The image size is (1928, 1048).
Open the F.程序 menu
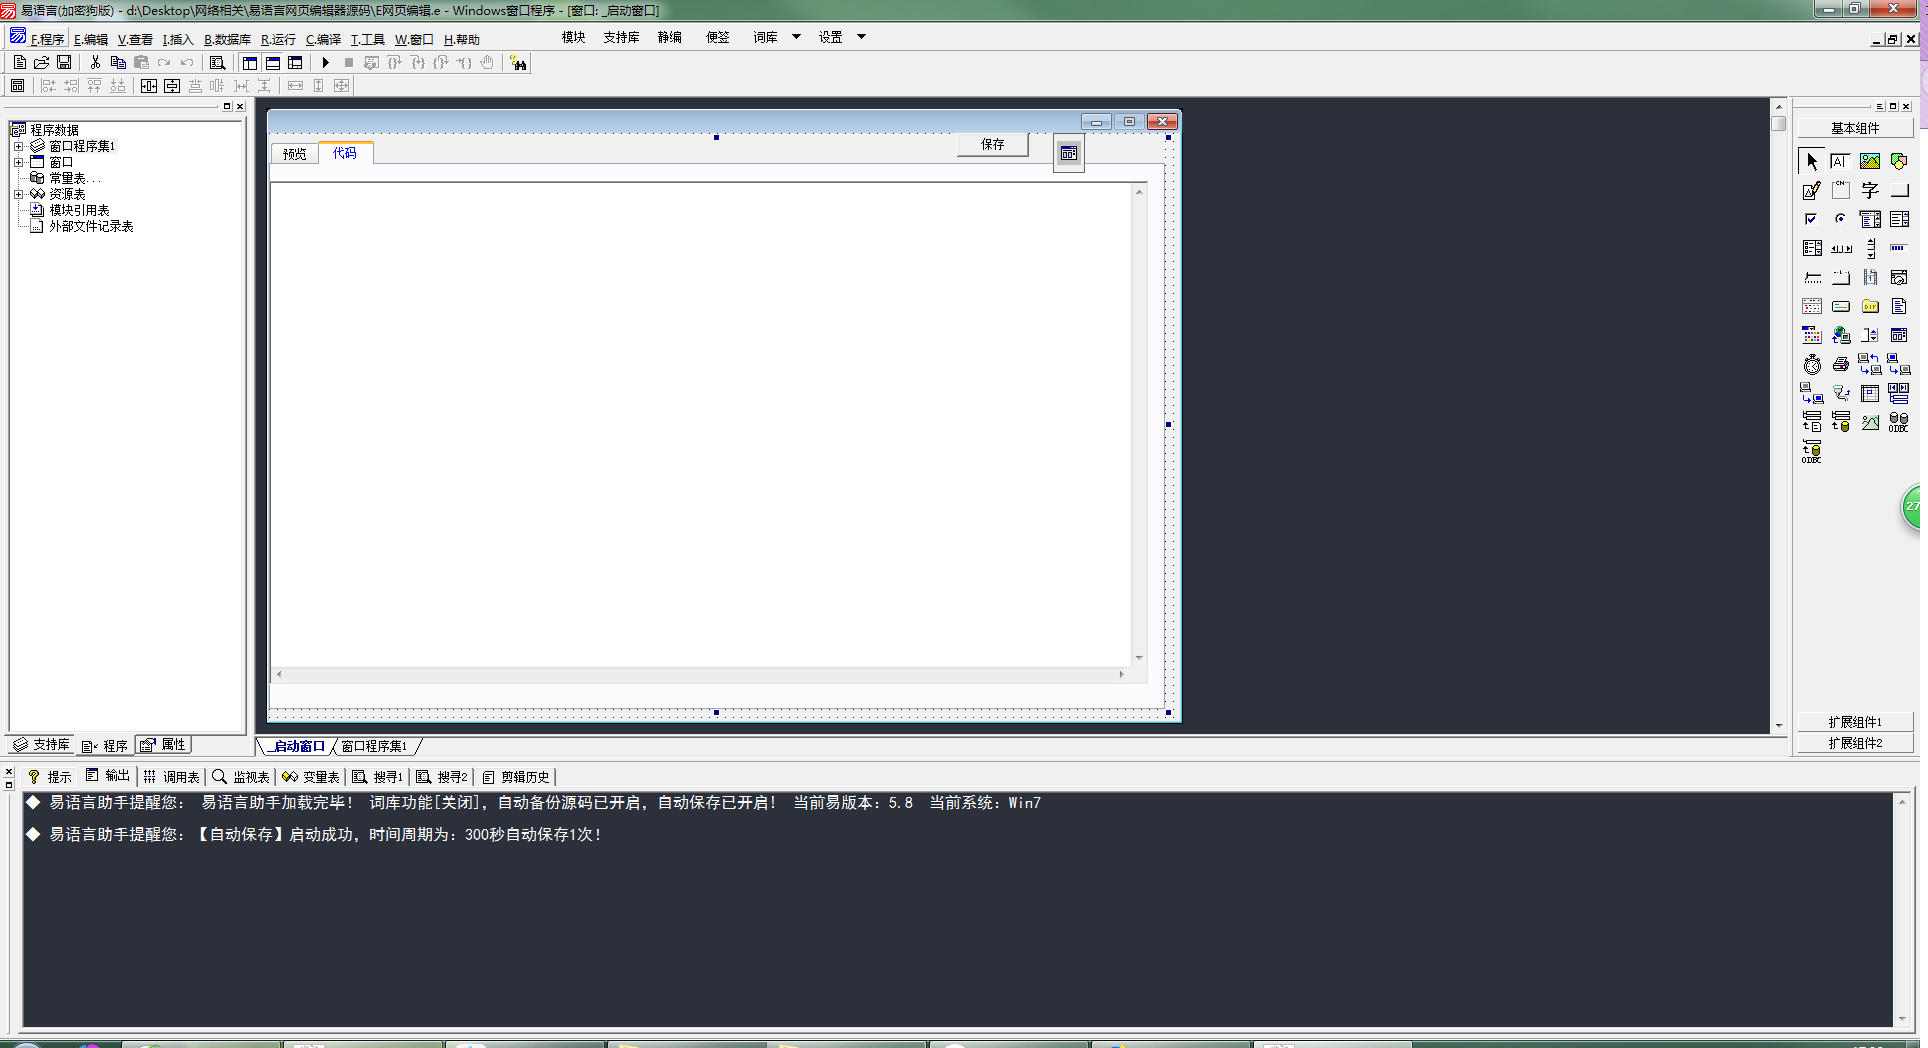pos(46,39)
